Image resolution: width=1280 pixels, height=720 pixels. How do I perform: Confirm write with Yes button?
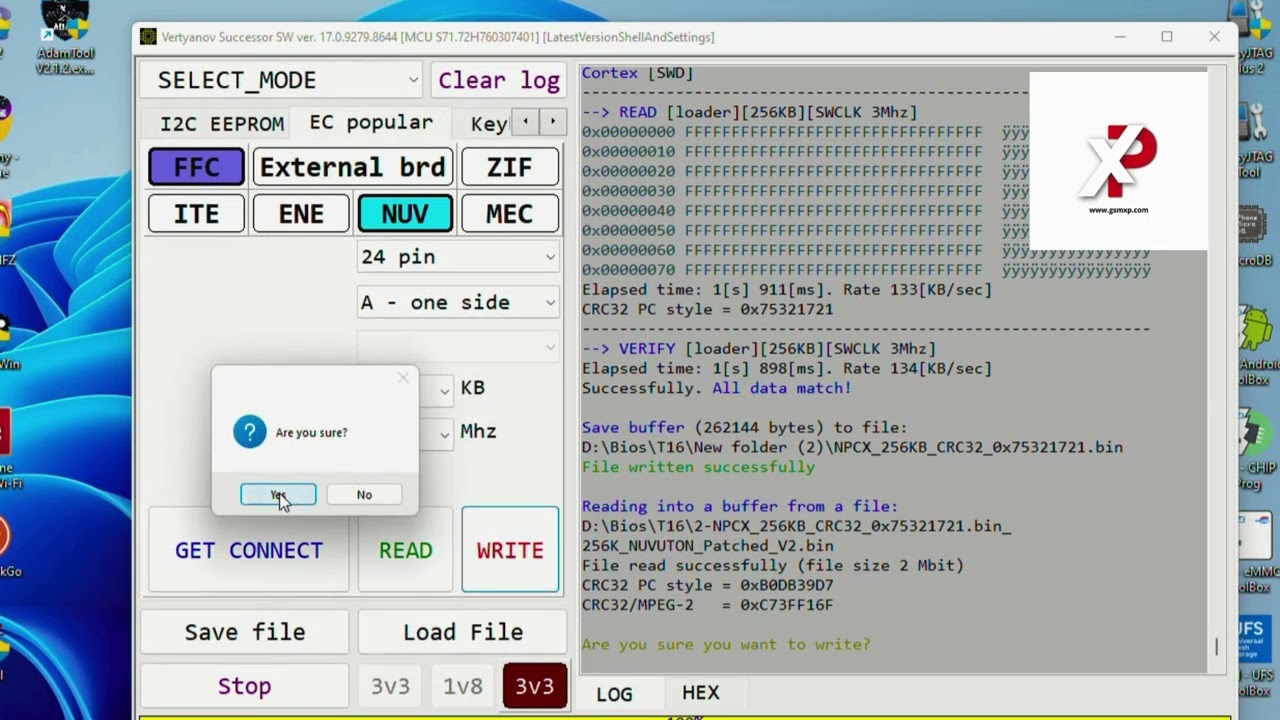click(x=278, y=495)
